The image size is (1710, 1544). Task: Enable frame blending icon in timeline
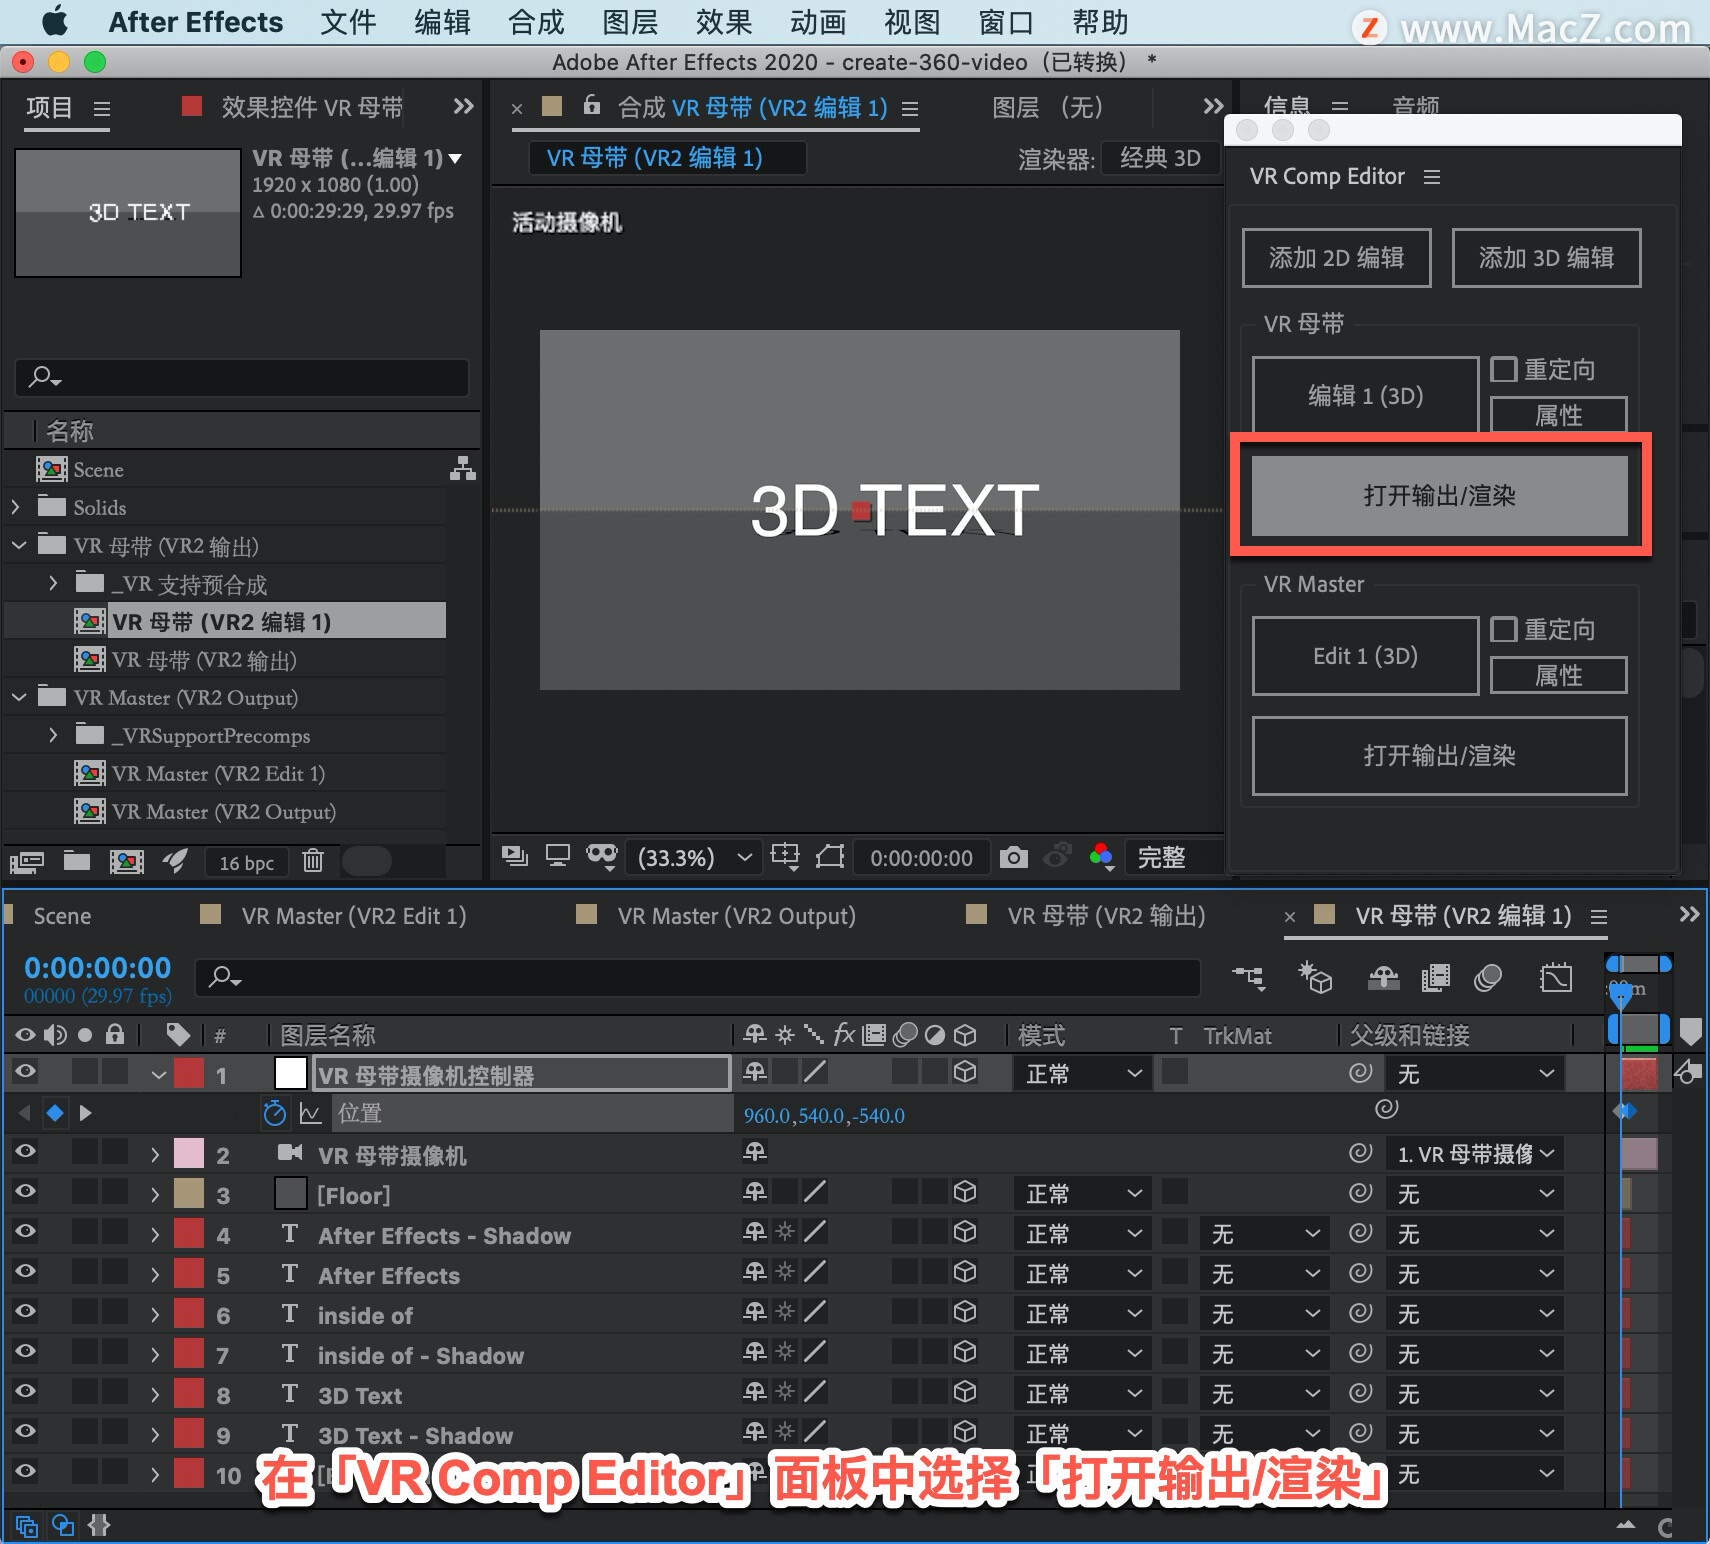(x=1435, y=977)
